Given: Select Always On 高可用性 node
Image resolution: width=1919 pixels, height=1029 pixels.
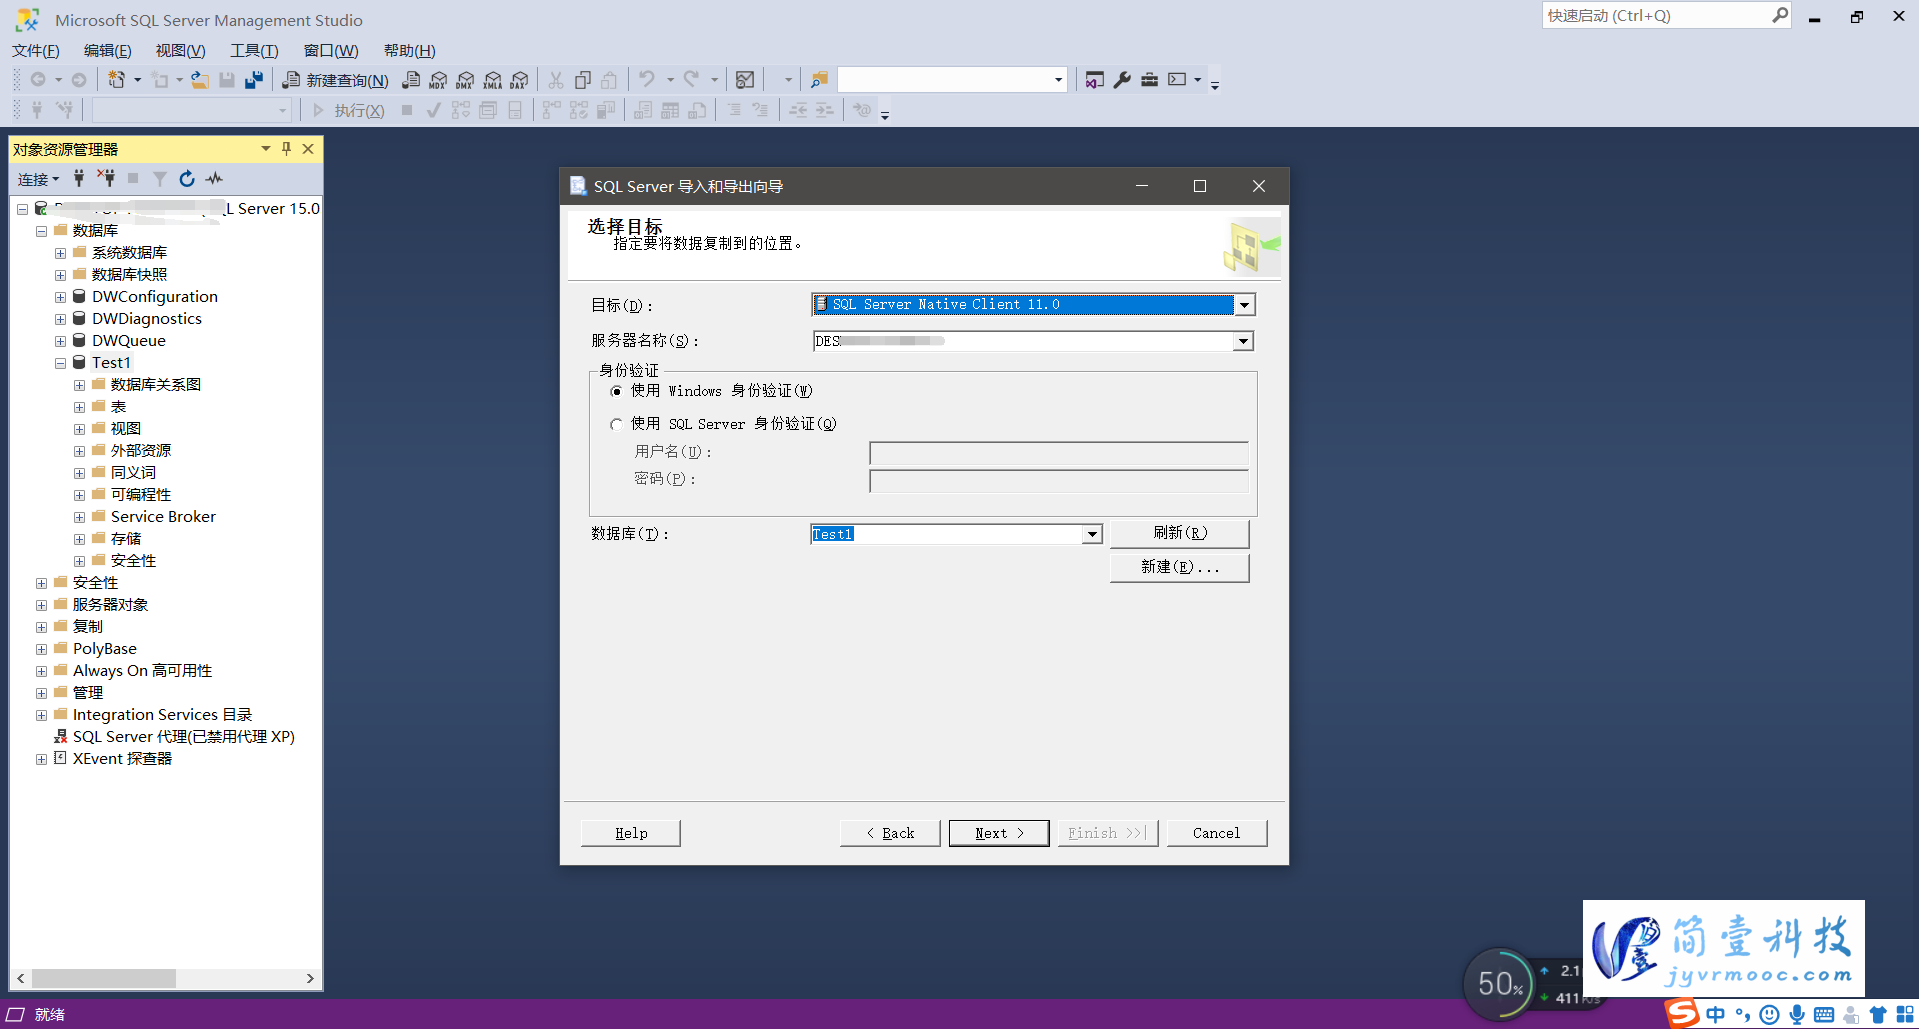Looking at the screenshot, I should coord(143,671).
